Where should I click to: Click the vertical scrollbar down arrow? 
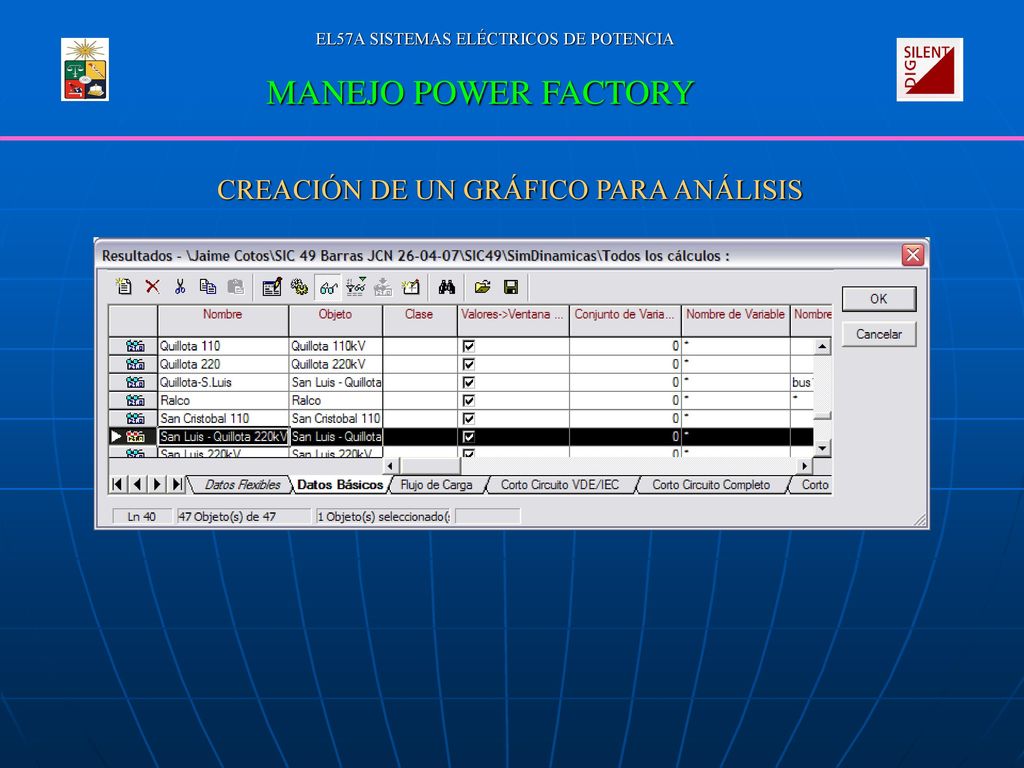[822, 448]
